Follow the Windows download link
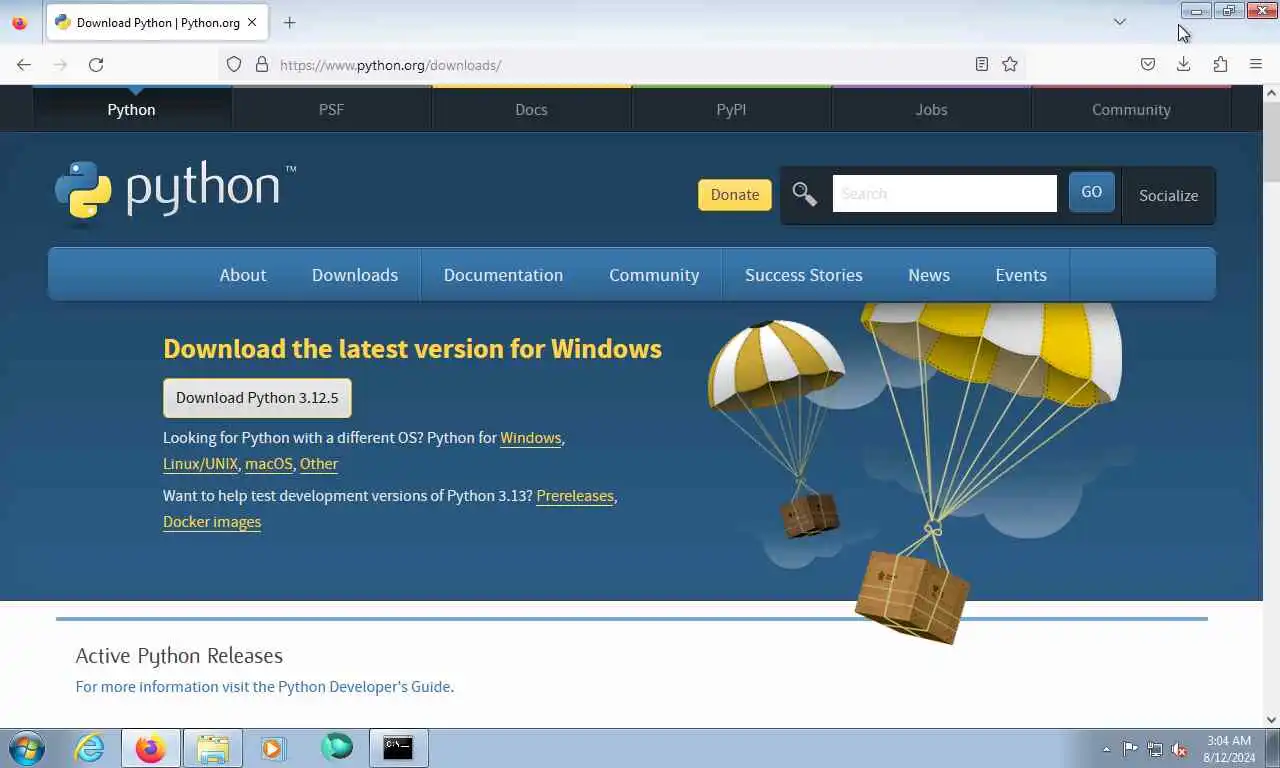The image size is (1280, 768). pos(530,438)
